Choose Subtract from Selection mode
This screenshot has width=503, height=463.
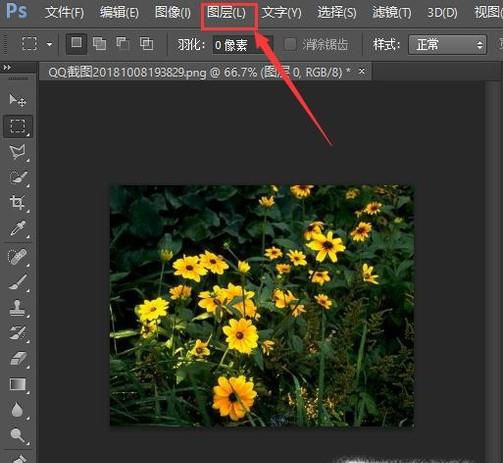pos(123,44)
